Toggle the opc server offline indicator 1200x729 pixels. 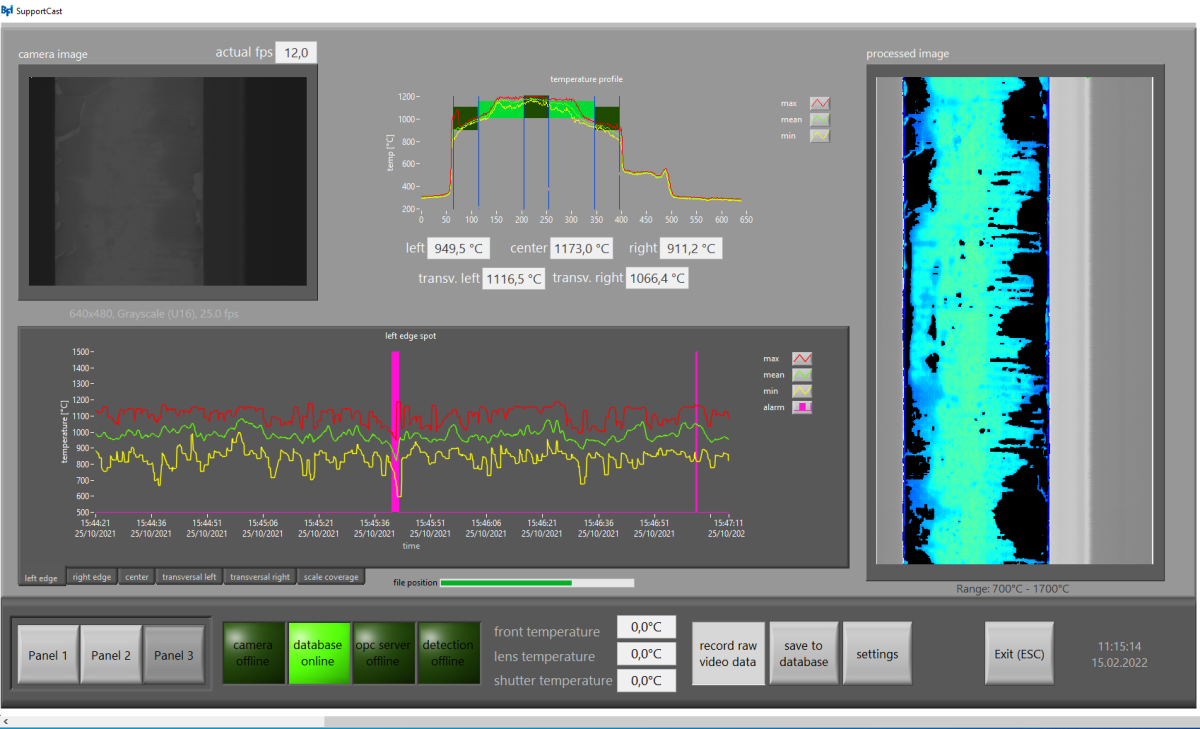point(384,653)
